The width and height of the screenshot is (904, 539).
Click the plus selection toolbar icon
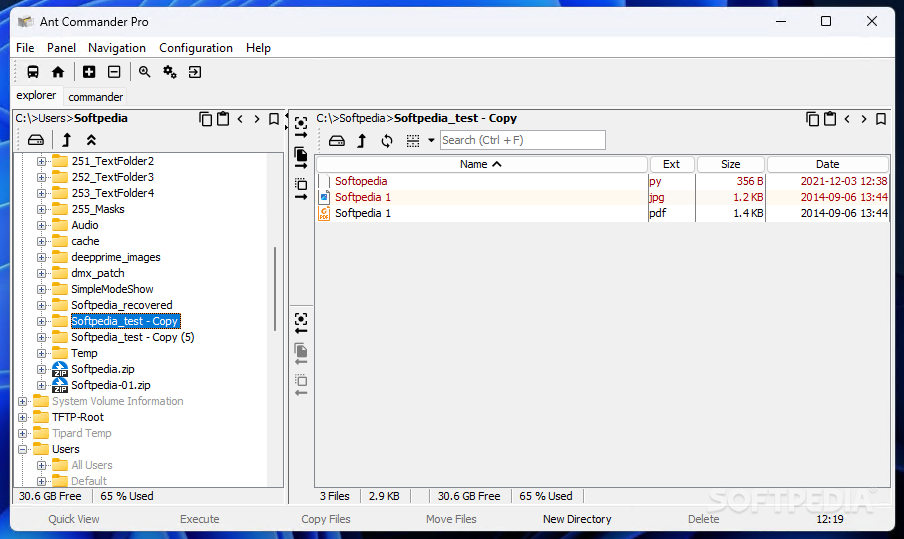point(89,72)
